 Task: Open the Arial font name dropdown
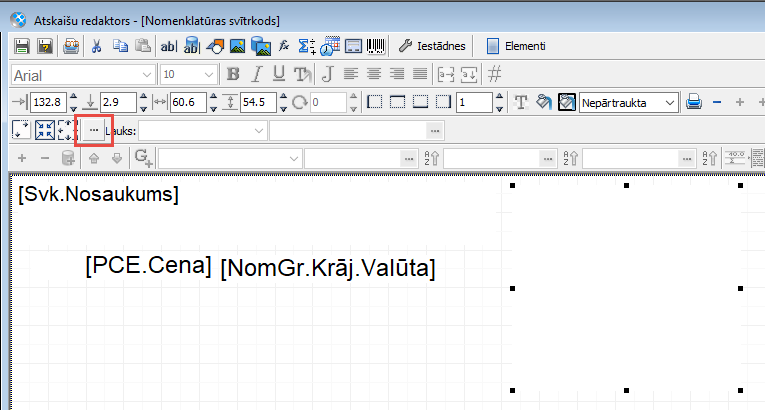point(147,75)
